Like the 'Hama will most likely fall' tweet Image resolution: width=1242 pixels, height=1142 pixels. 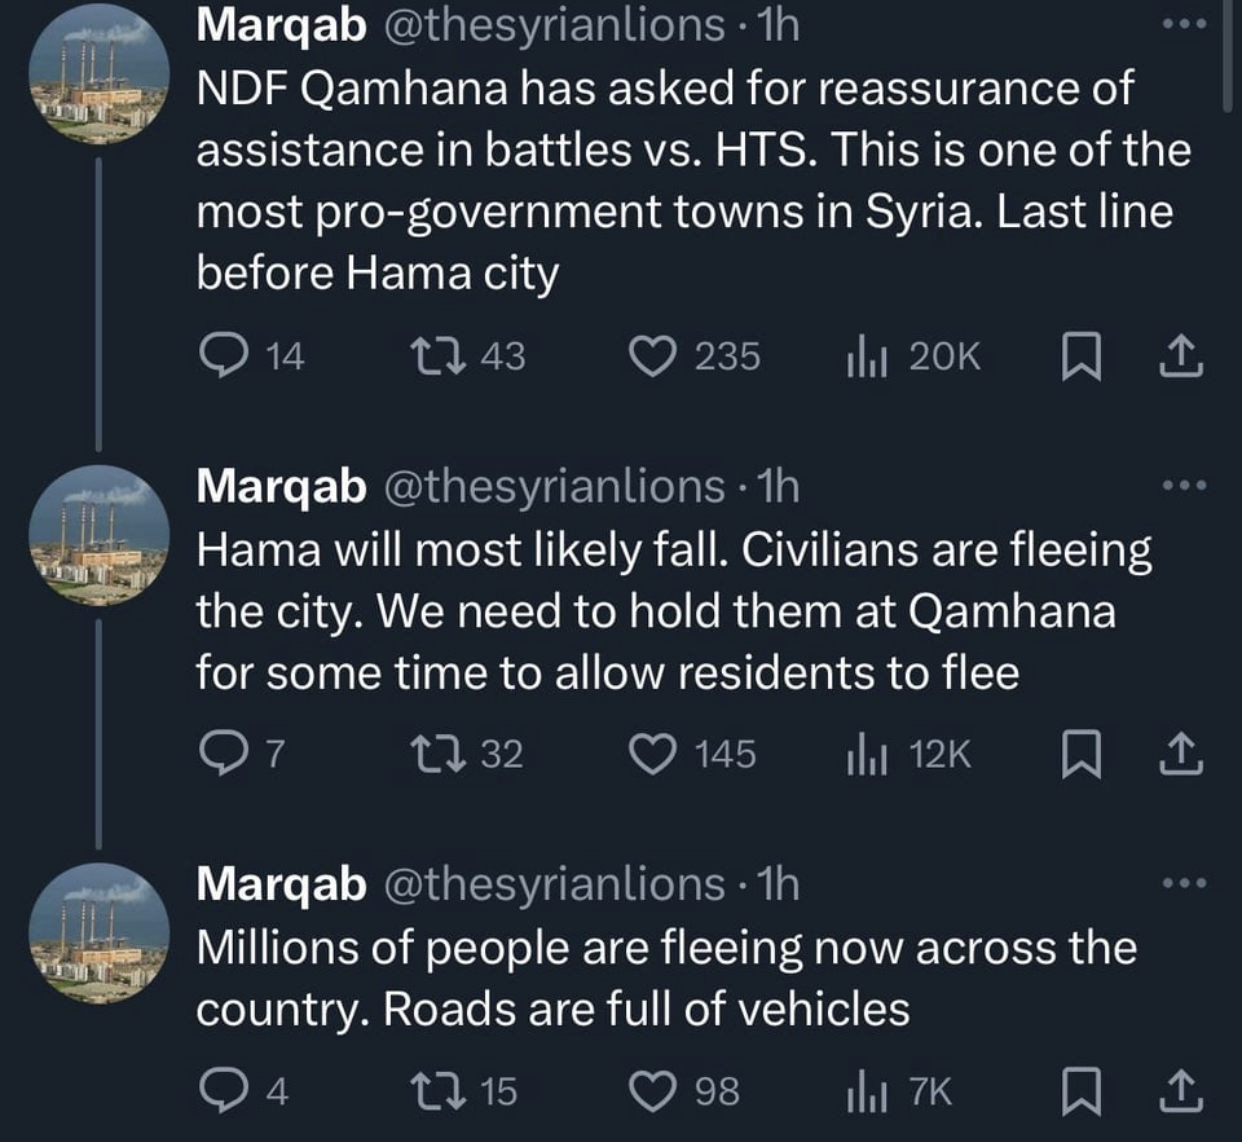click(654, 753)
